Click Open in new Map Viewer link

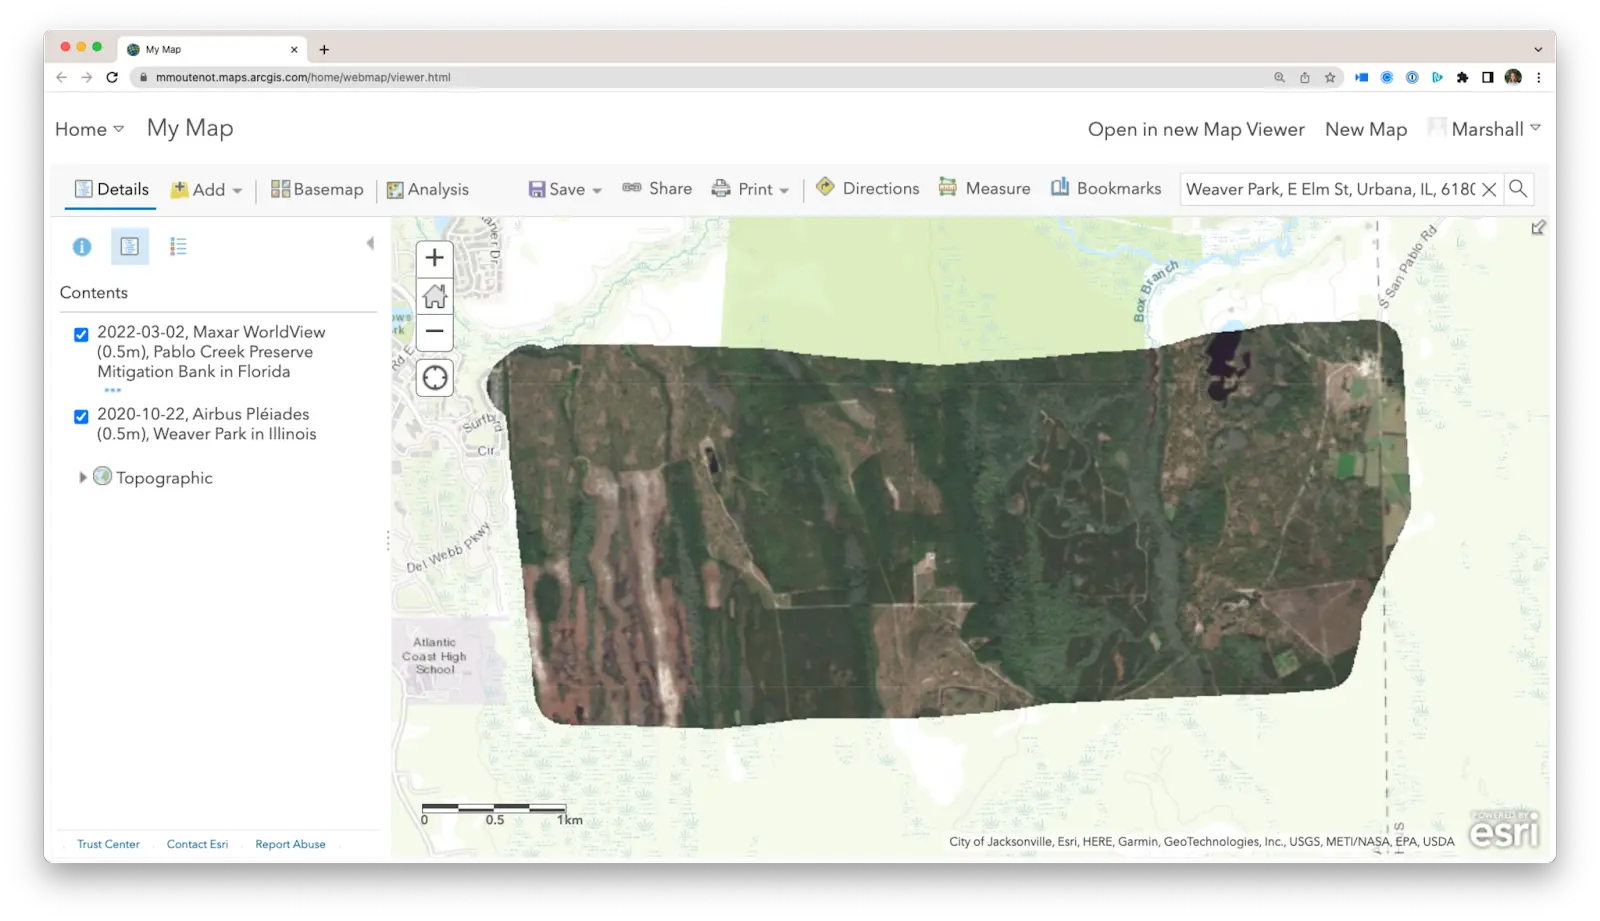tap(1196, 129)
